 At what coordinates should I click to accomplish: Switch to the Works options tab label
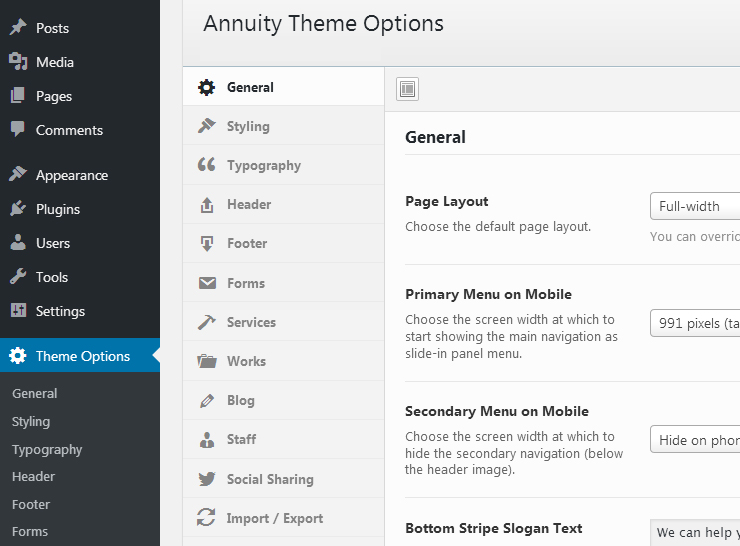tap(246, 361)
